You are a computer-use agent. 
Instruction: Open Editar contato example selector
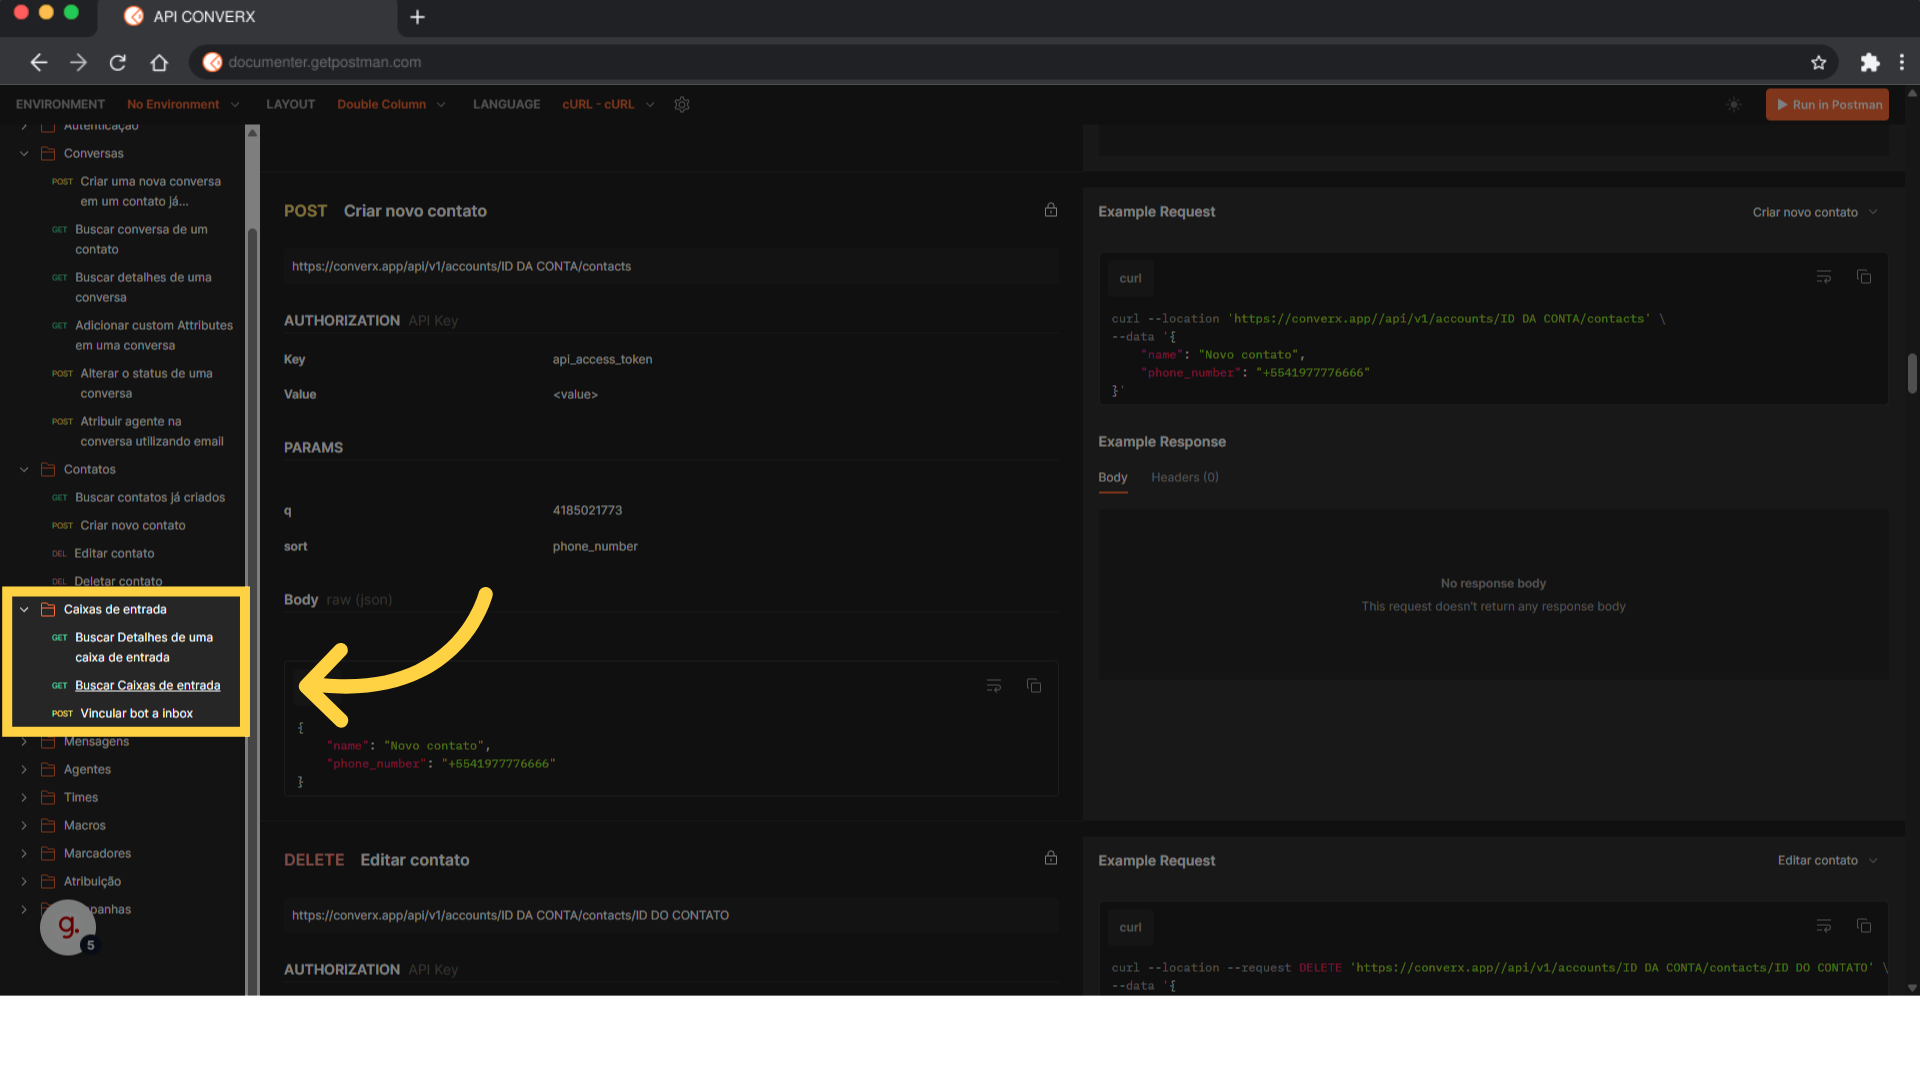point(1827,860)
